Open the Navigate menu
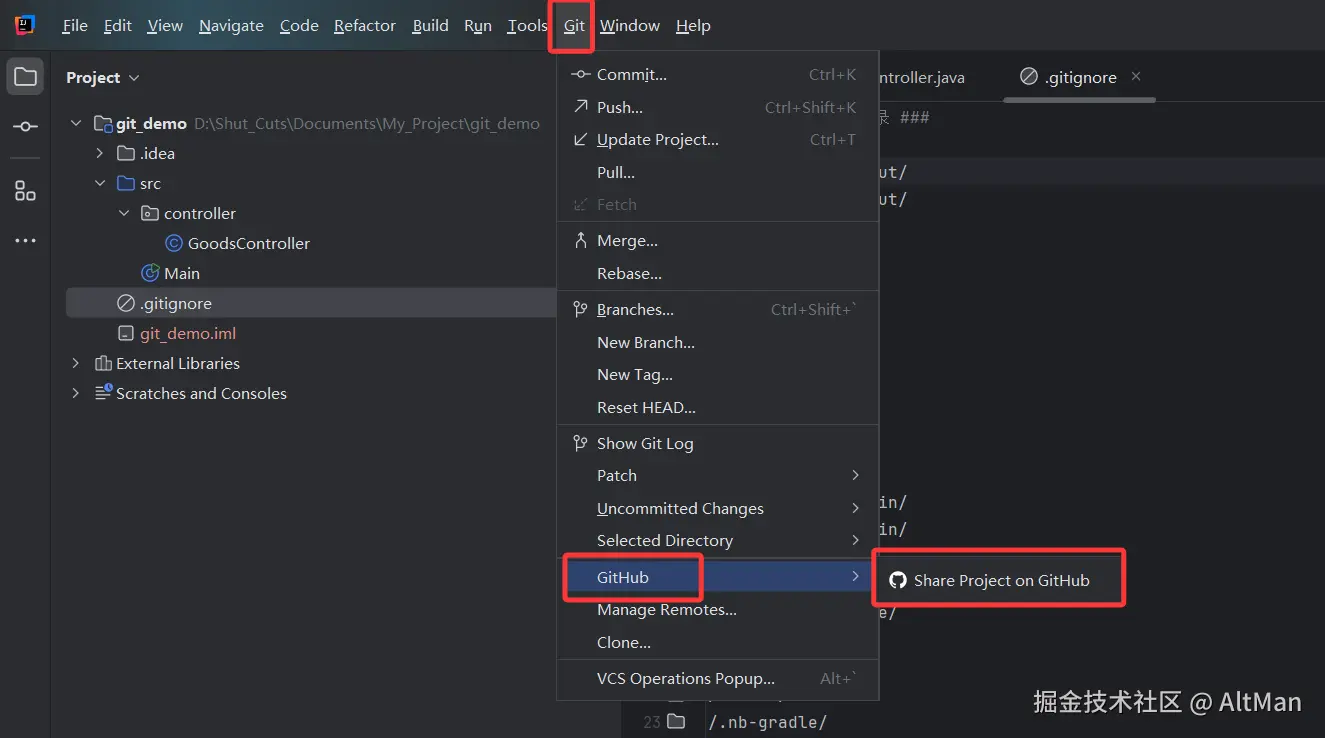Viewport: 1325px width, 738px height. (231, 26)
